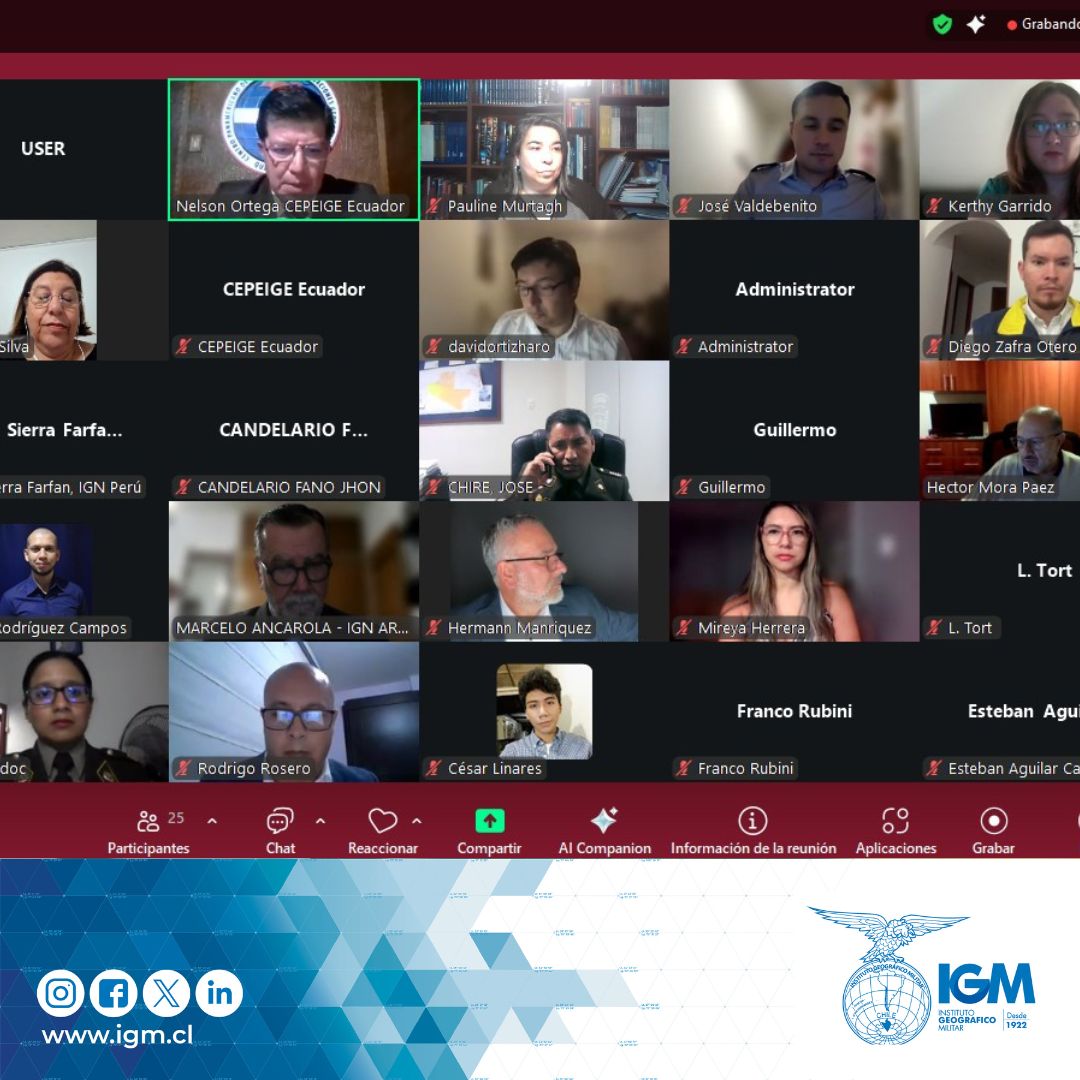Click muted mic icon beside CEPEIGE Ecuador label
The height and width of the screenshot is (1080, 1080).
pos(183,346)
